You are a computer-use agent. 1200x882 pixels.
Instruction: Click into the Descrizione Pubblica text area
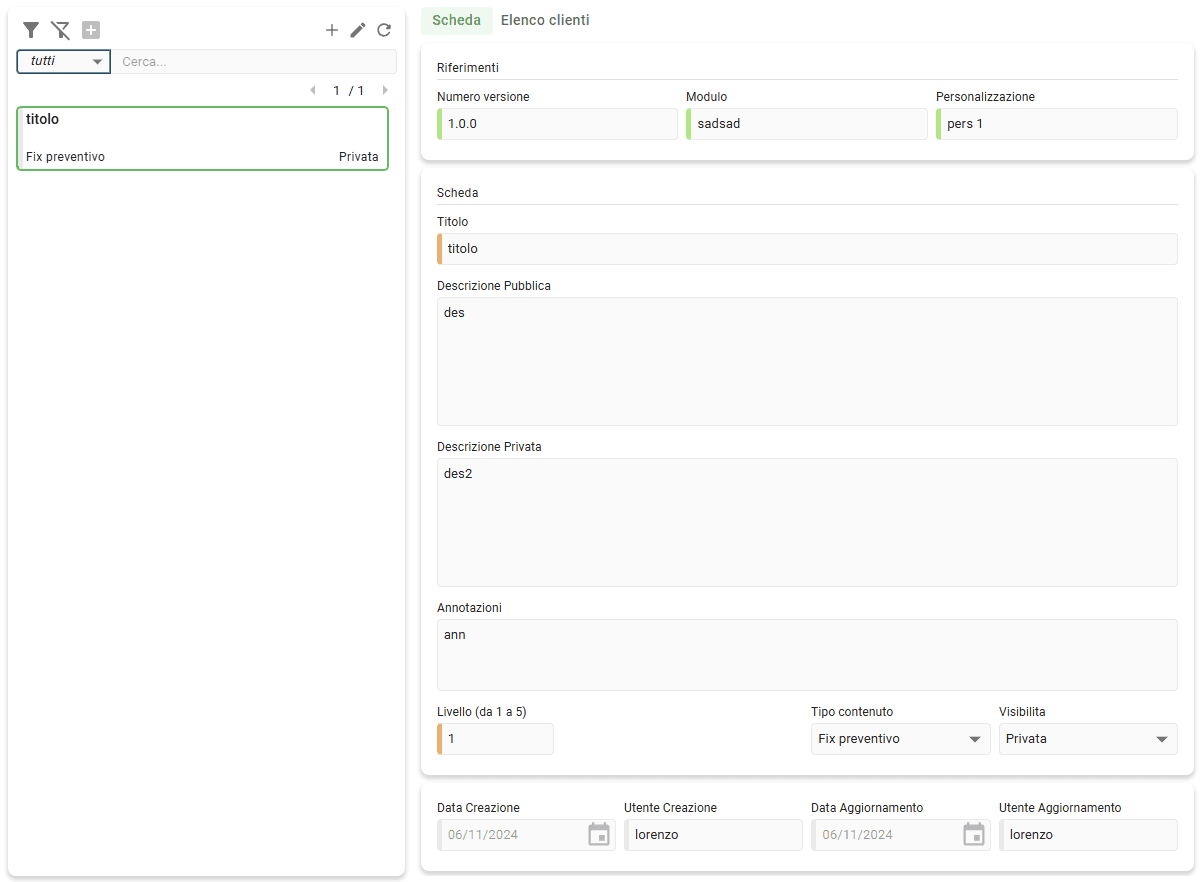tap(807, 361)
